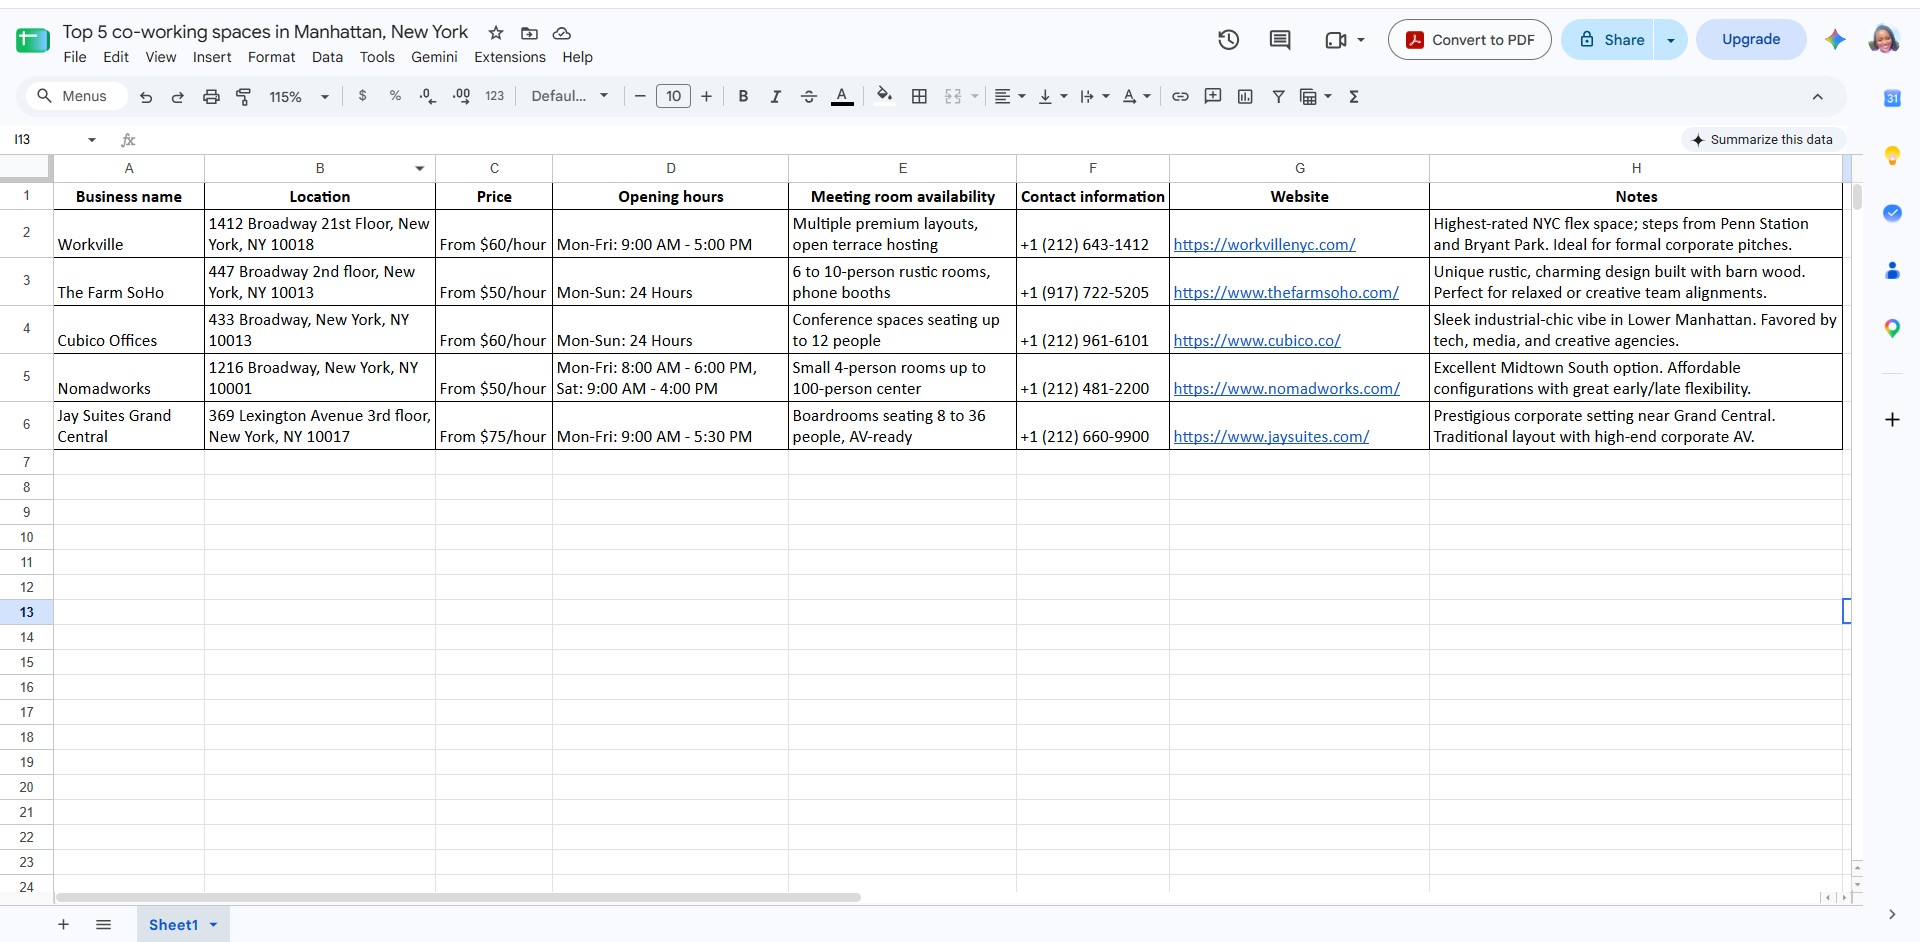The image size is (1920, 942).
Task: Open text rotation dropdown
Action: [x=1136, y=96]
